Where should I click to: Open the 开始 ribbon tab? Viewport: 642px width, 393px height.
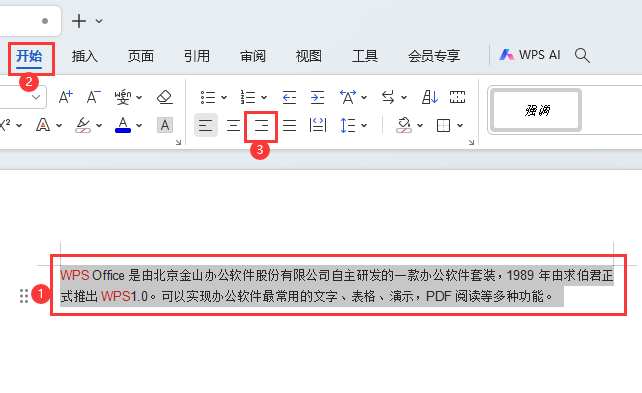coord(29,56)
